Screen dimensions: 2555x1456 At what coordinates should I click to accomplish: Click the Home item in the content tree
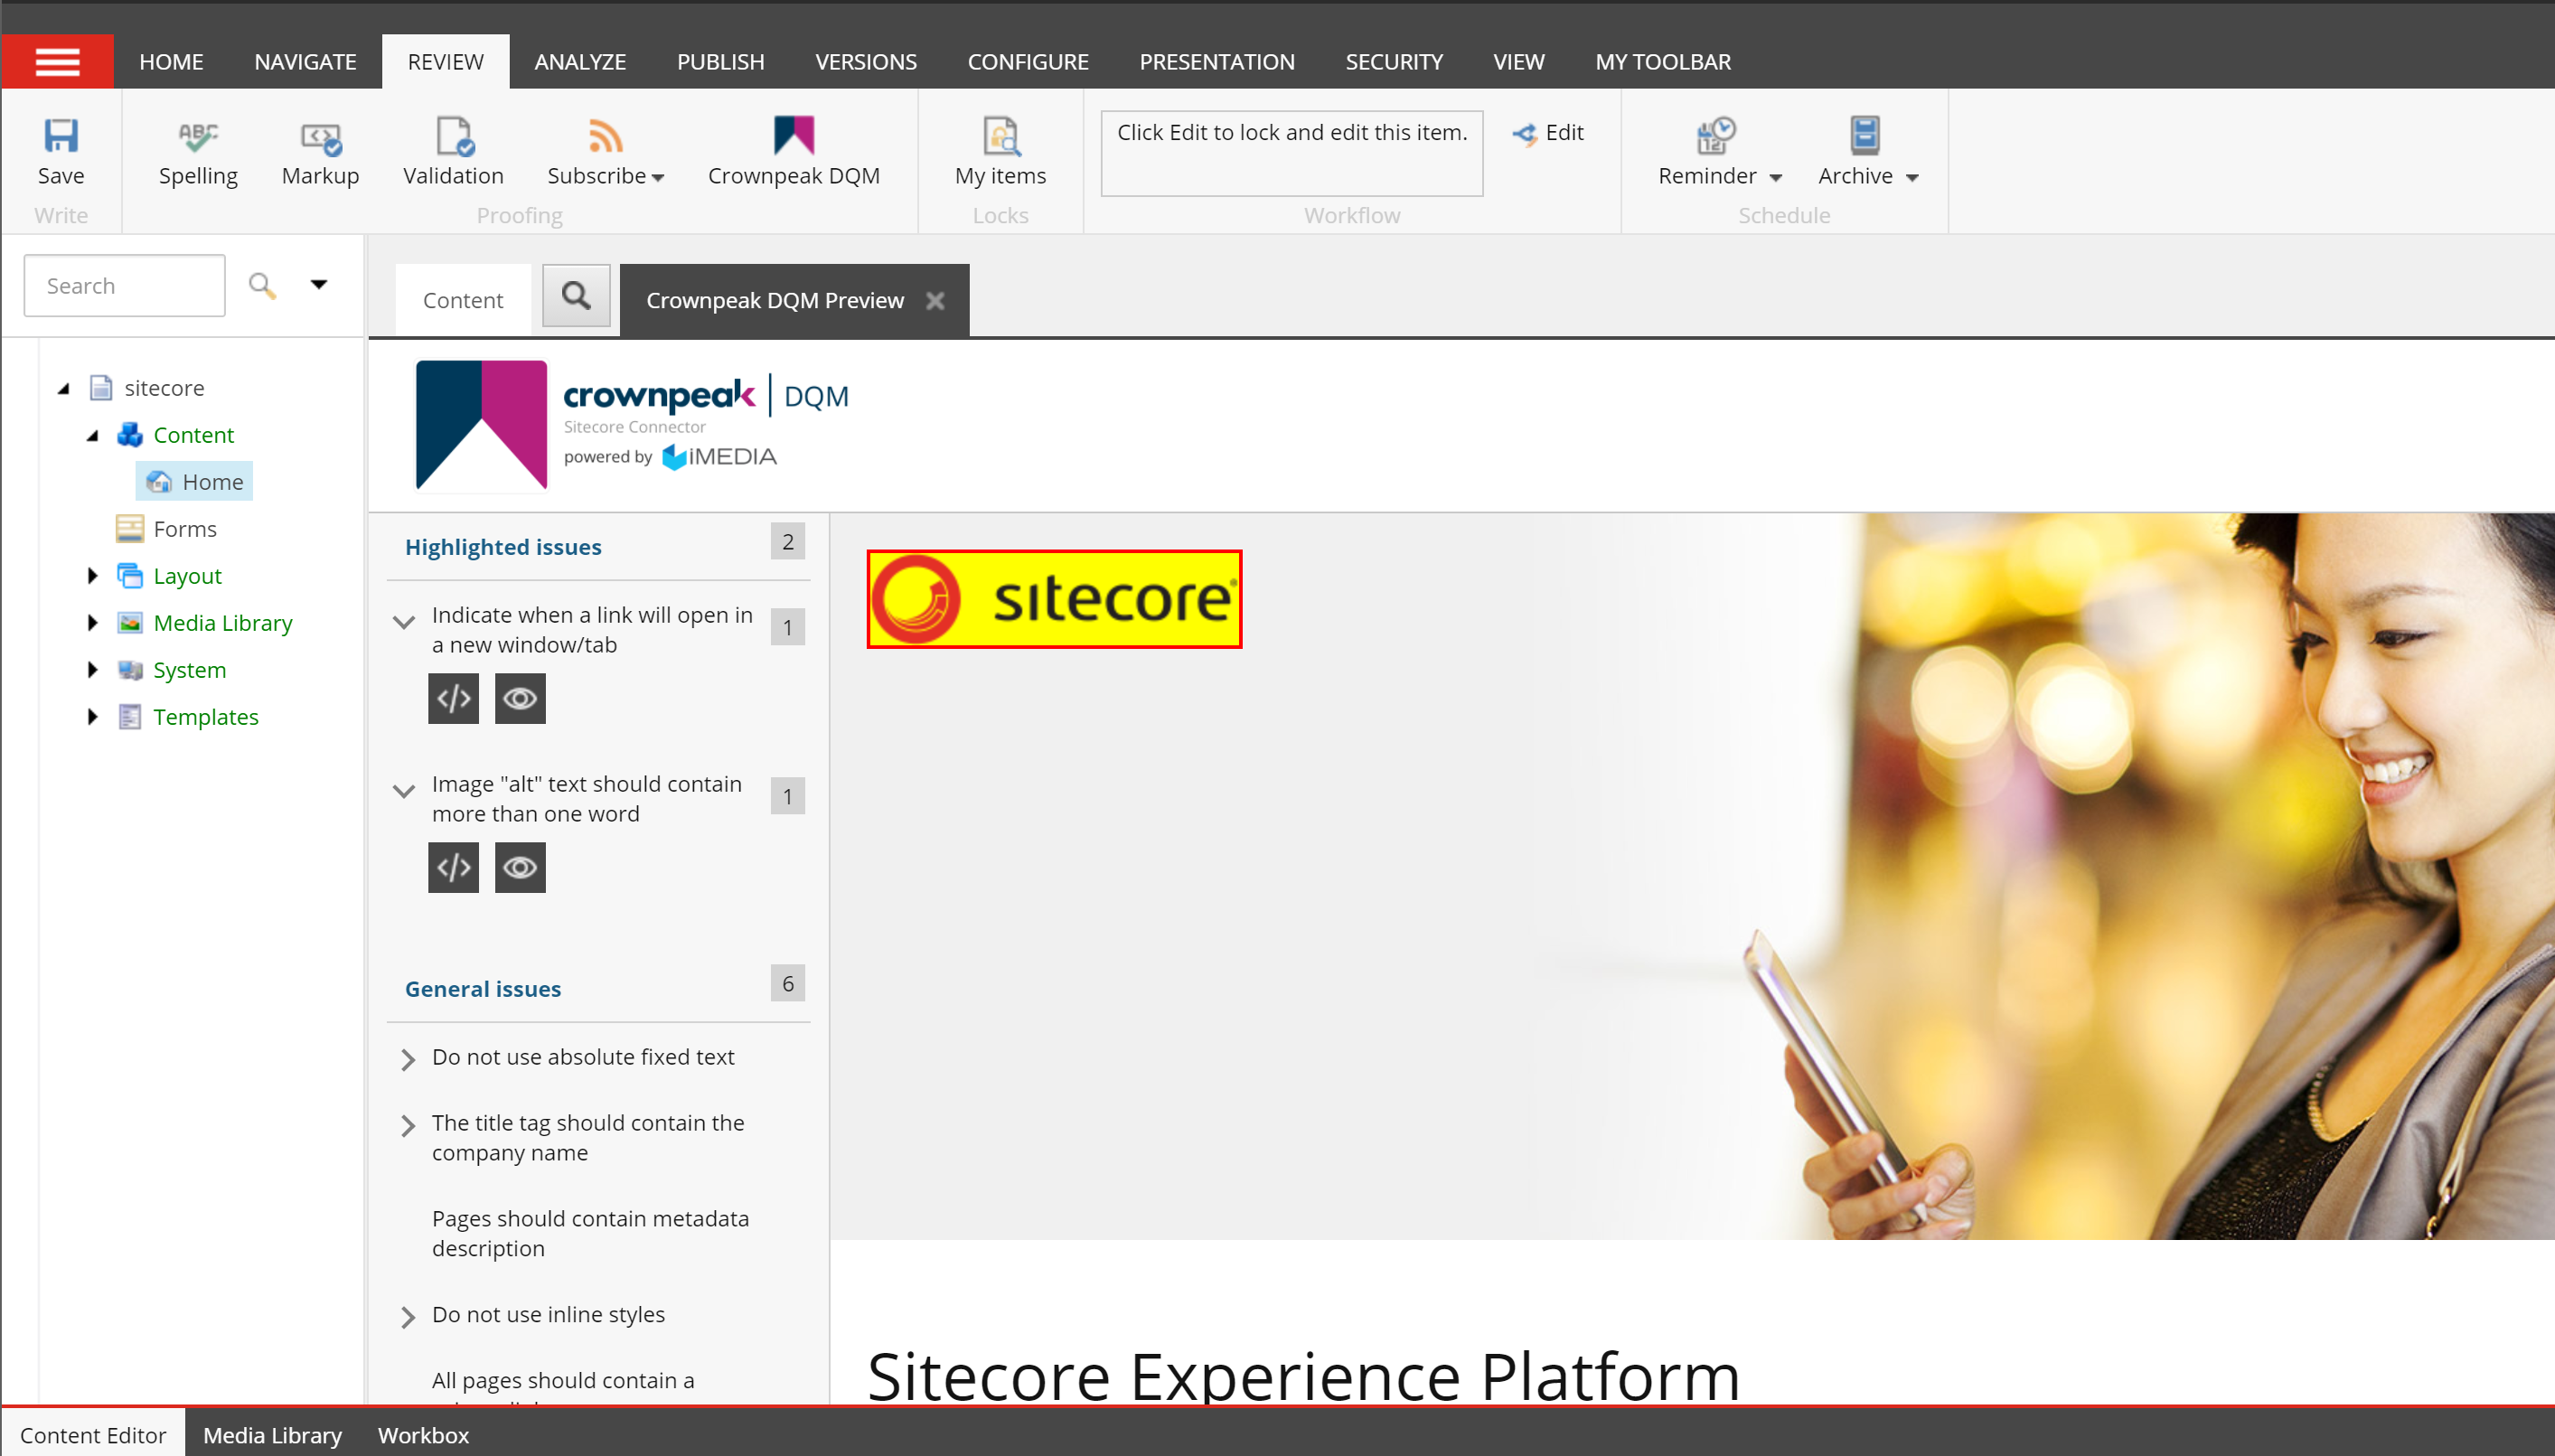point(195,481)
